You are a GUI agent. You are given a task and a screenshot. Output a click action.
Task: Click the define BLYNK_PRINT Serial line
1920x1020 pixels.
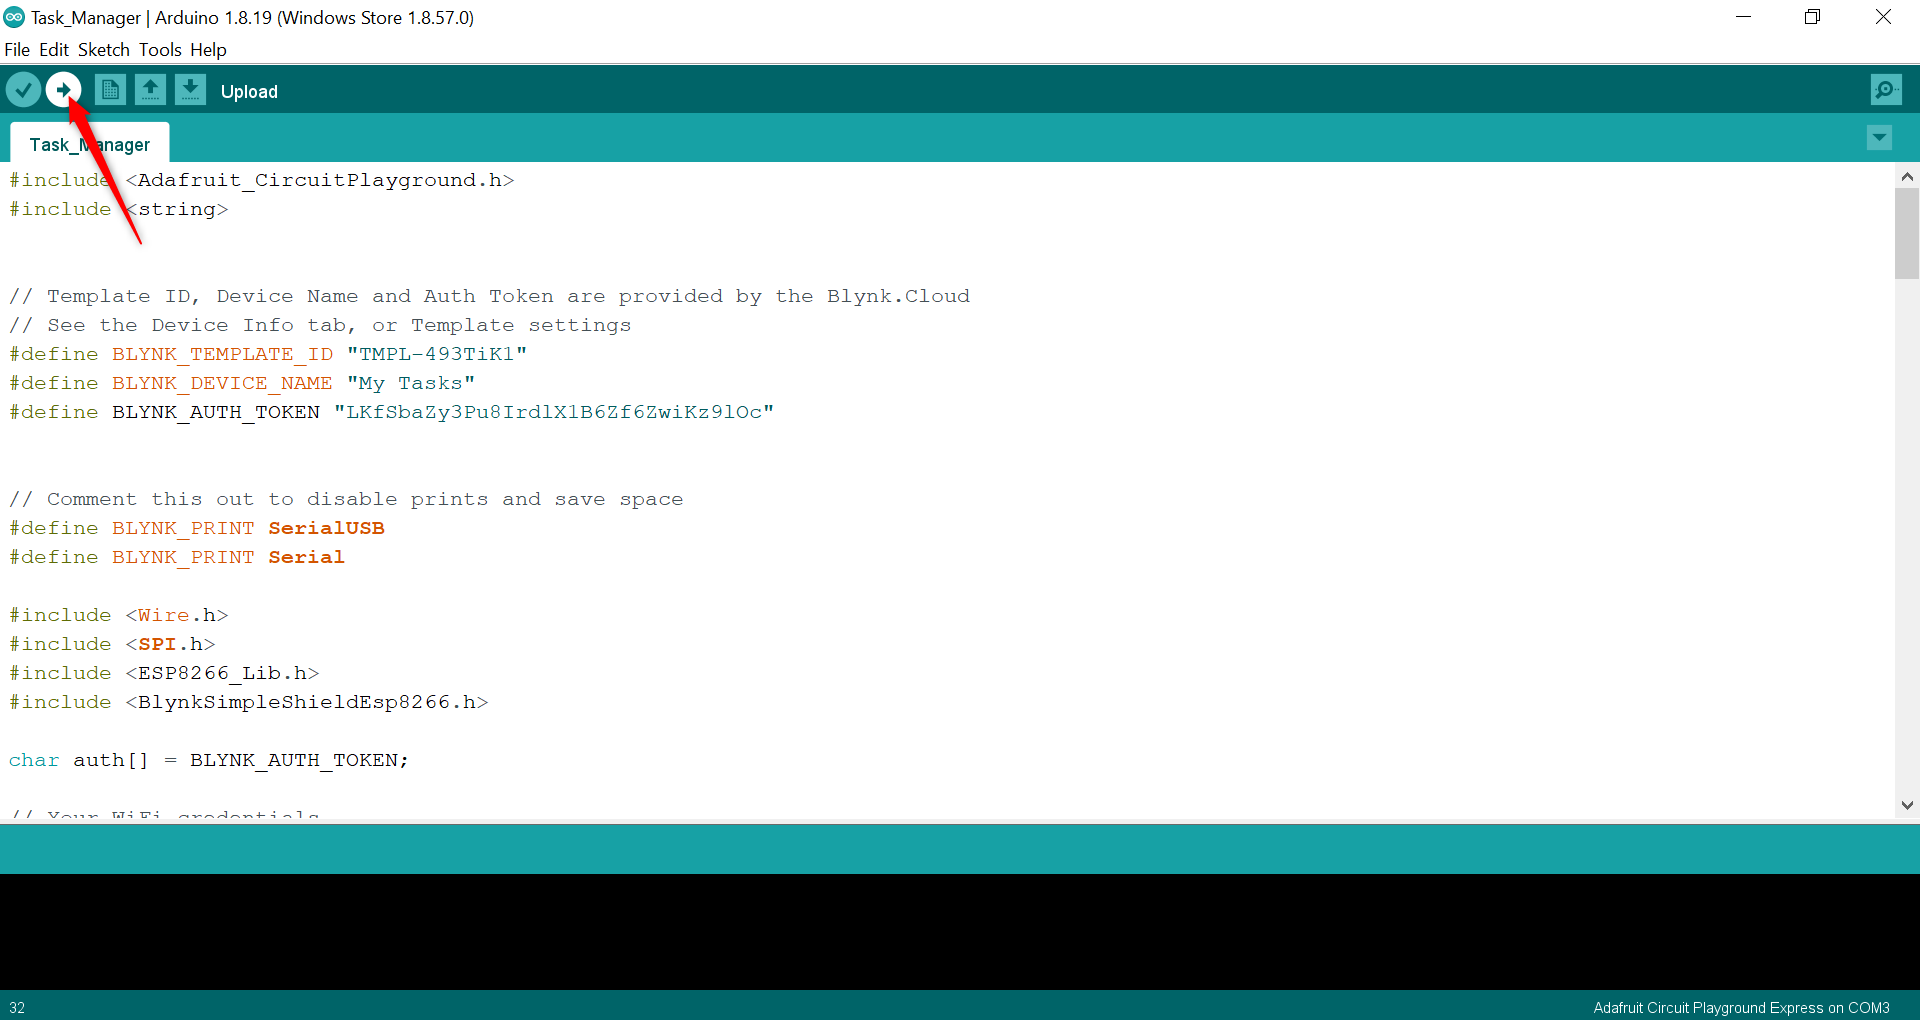coord(177,557)
